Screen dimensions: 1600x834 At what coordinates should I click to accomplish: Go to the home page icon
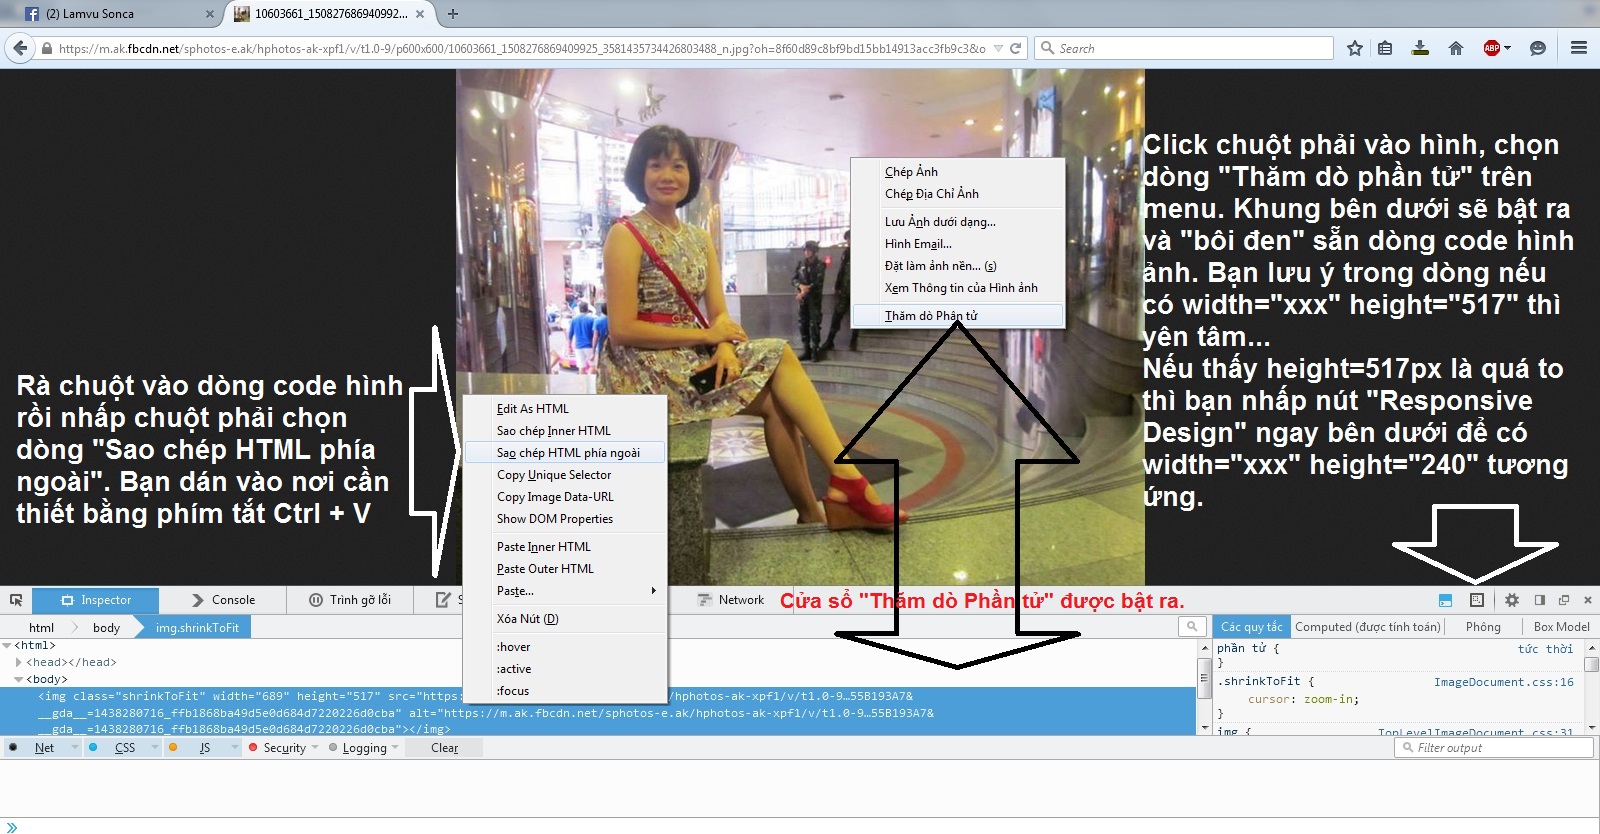[1456, 48]
